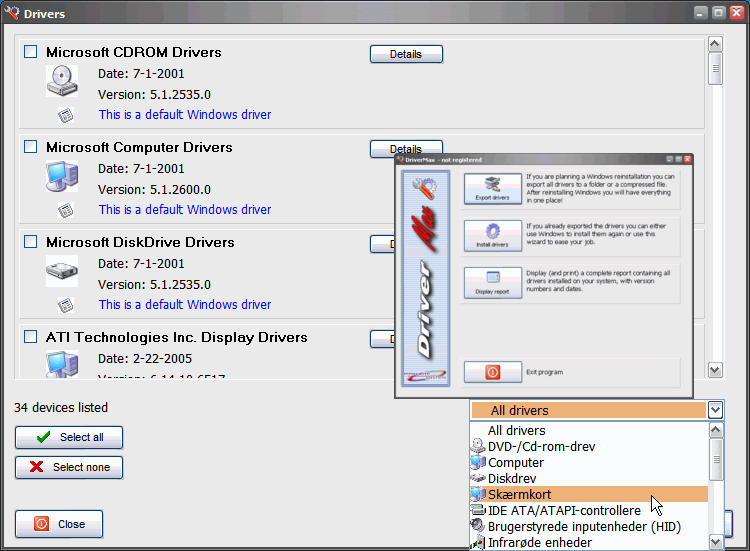750x551 pixels.
Task: Click Display report in DriverMax window
Action: tap(493, 282)
